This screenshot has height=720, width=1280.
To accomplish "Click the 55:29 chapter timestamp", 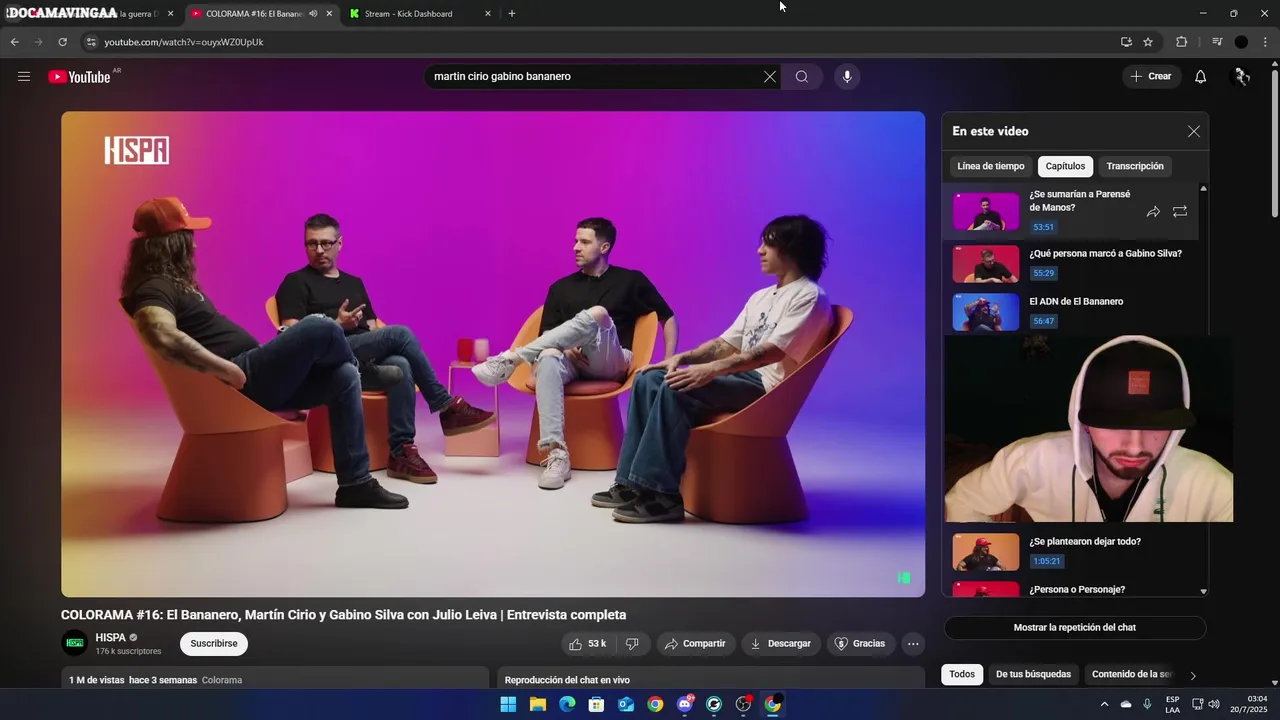I will coord(1044,274).
